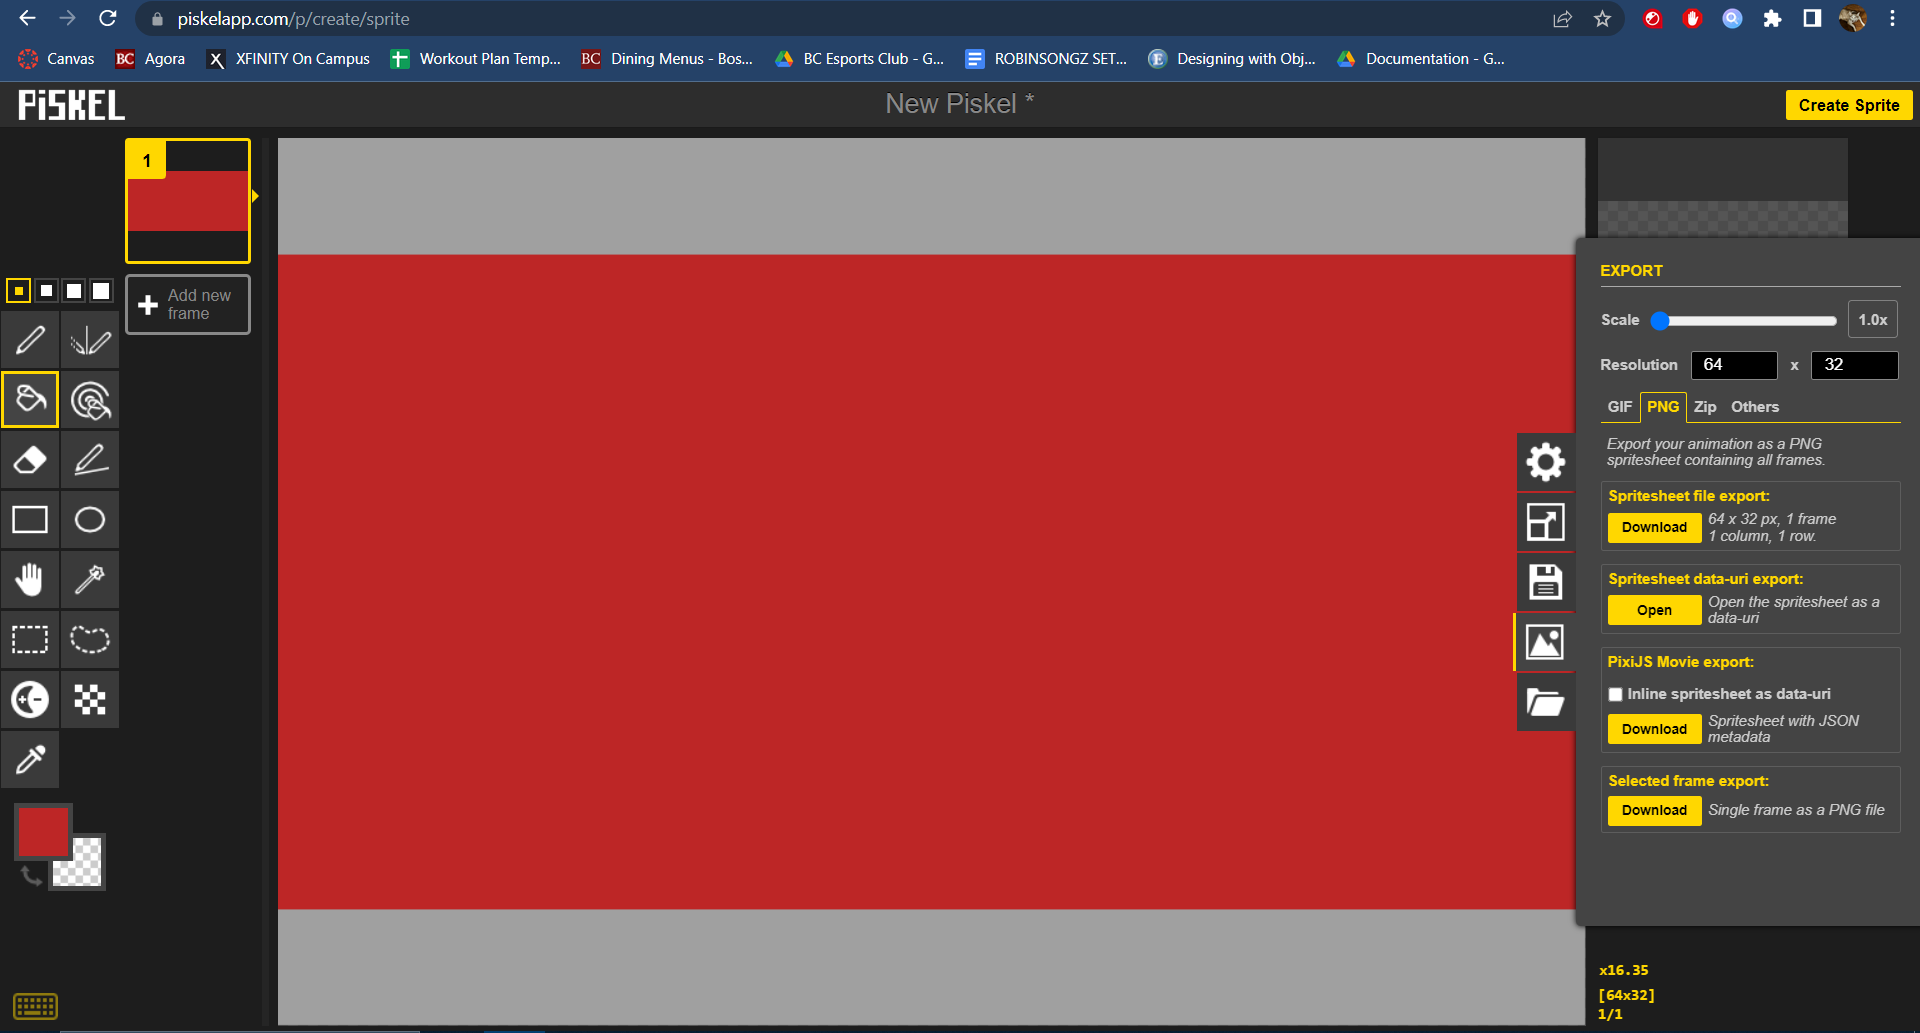Select the Vertical Mirror pen tool
This screenshot has height=1033, width=1920.
point(90,340)
